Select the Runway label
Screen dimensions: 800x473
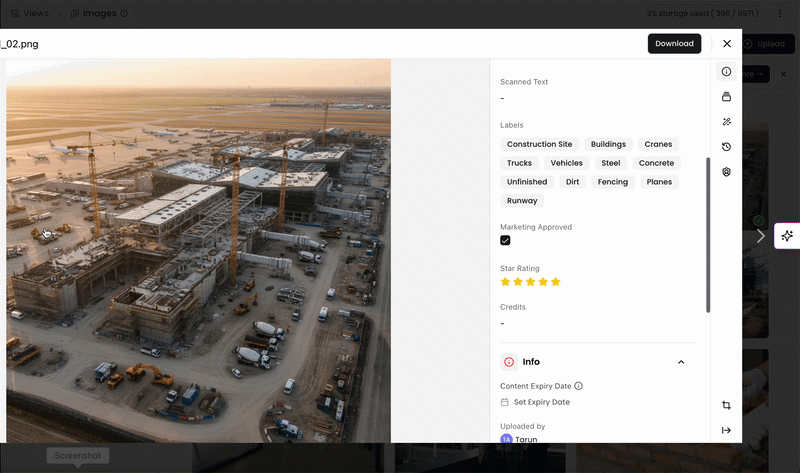(522, 201)
